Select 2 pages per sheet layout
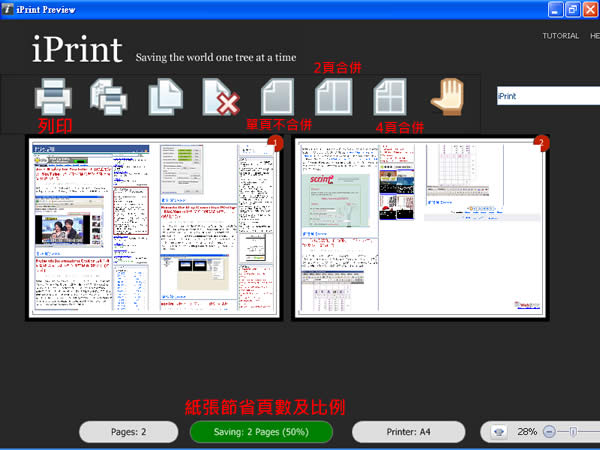 pyautogui.click(x=331, y=96)
